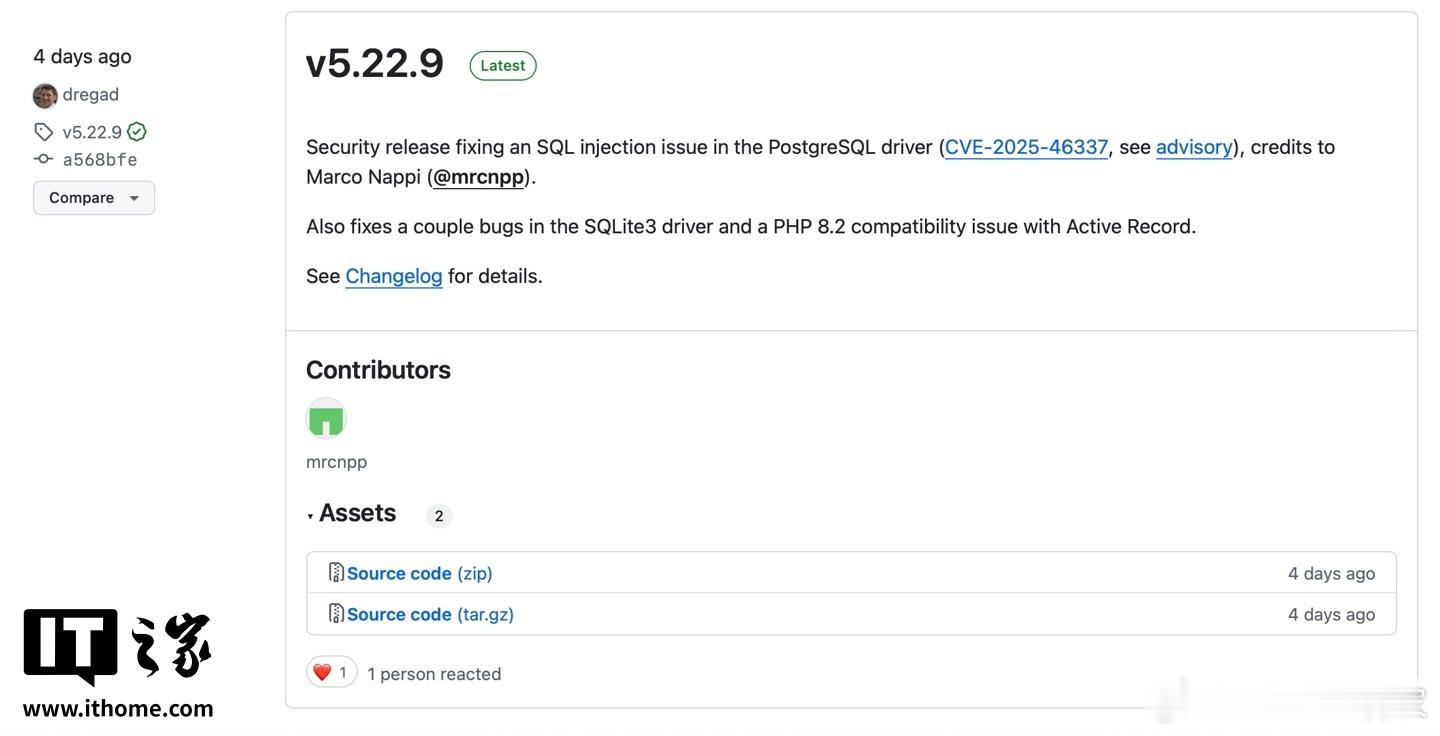The width and height of the screenshot is (1440, 736).
Task: Click the mrcnpp contributor avatar
Action: tap(326, 418)
